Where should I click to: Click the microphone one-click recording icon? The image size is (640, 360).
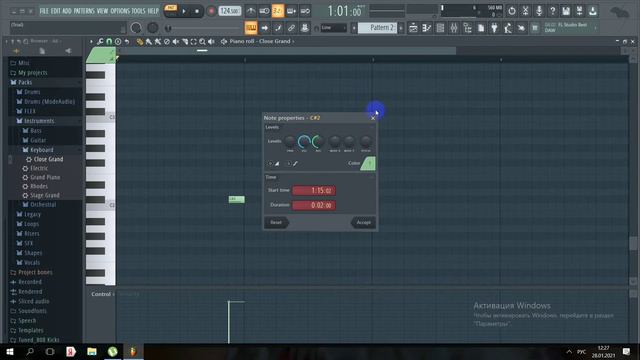point(539,11)
